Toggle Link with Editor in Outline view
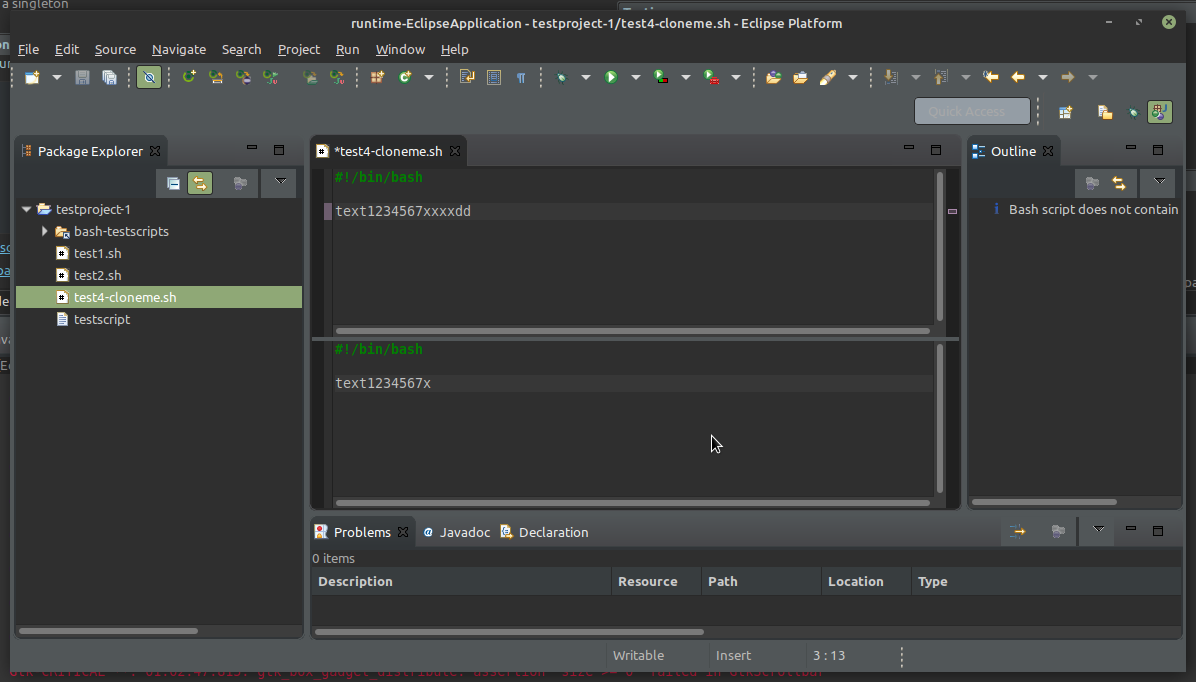The width and height of the screenshot is (1196, 682). pos(1119,183)
